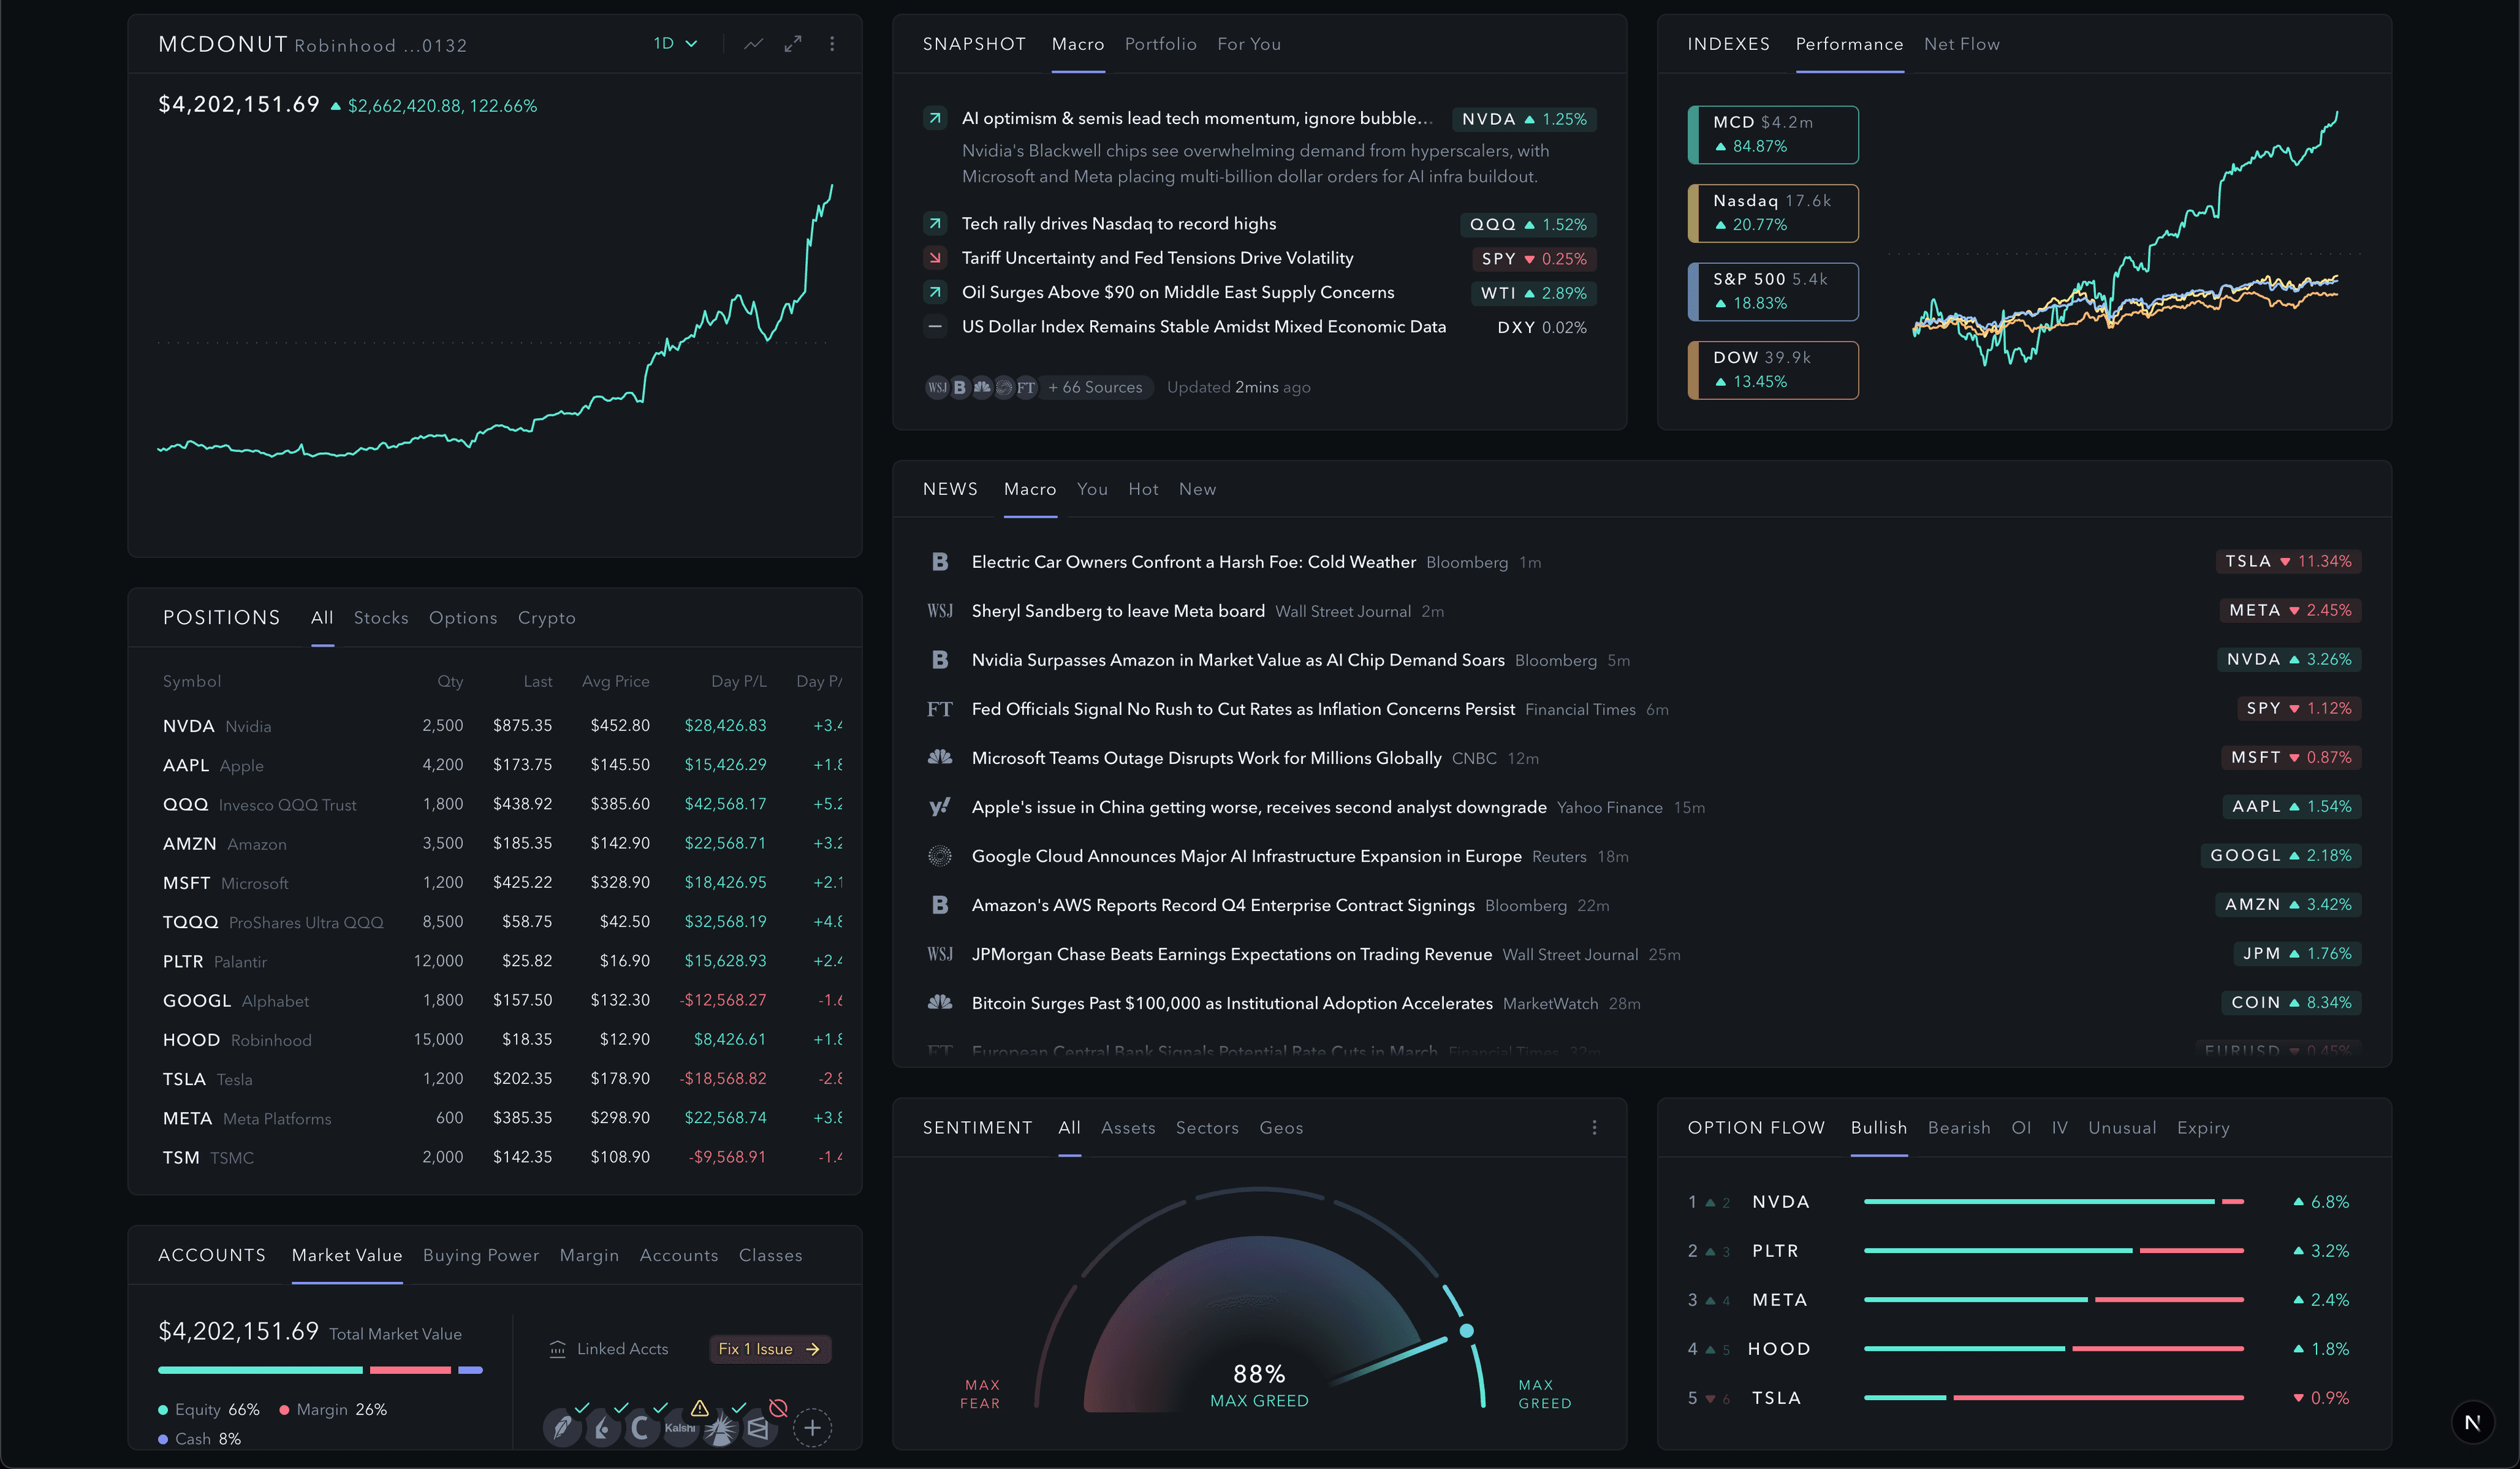Open Margin tab in Accounts
Screen dimensions: 2520x1469
589,1255
